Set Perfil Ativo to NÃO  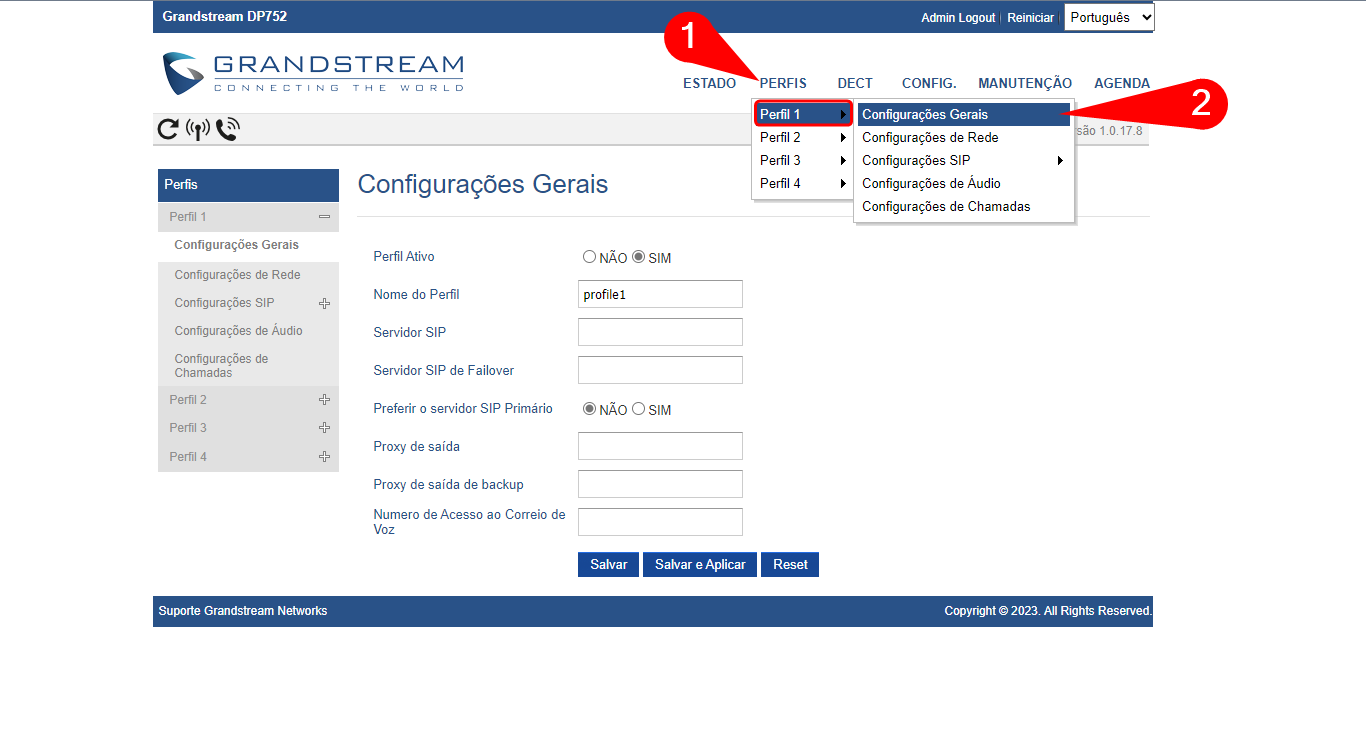[x=589, y=257]
